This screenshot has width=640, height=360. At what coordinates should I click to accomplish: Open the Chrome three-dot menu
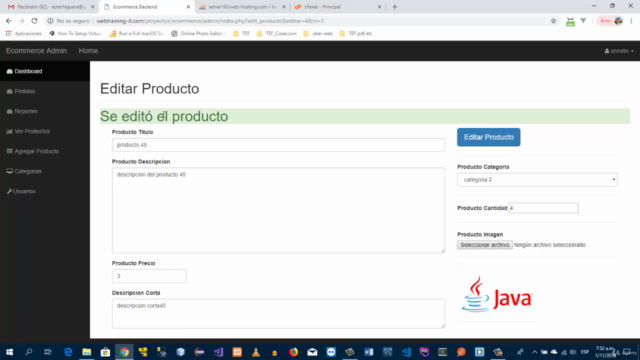[x=631, y=21]
